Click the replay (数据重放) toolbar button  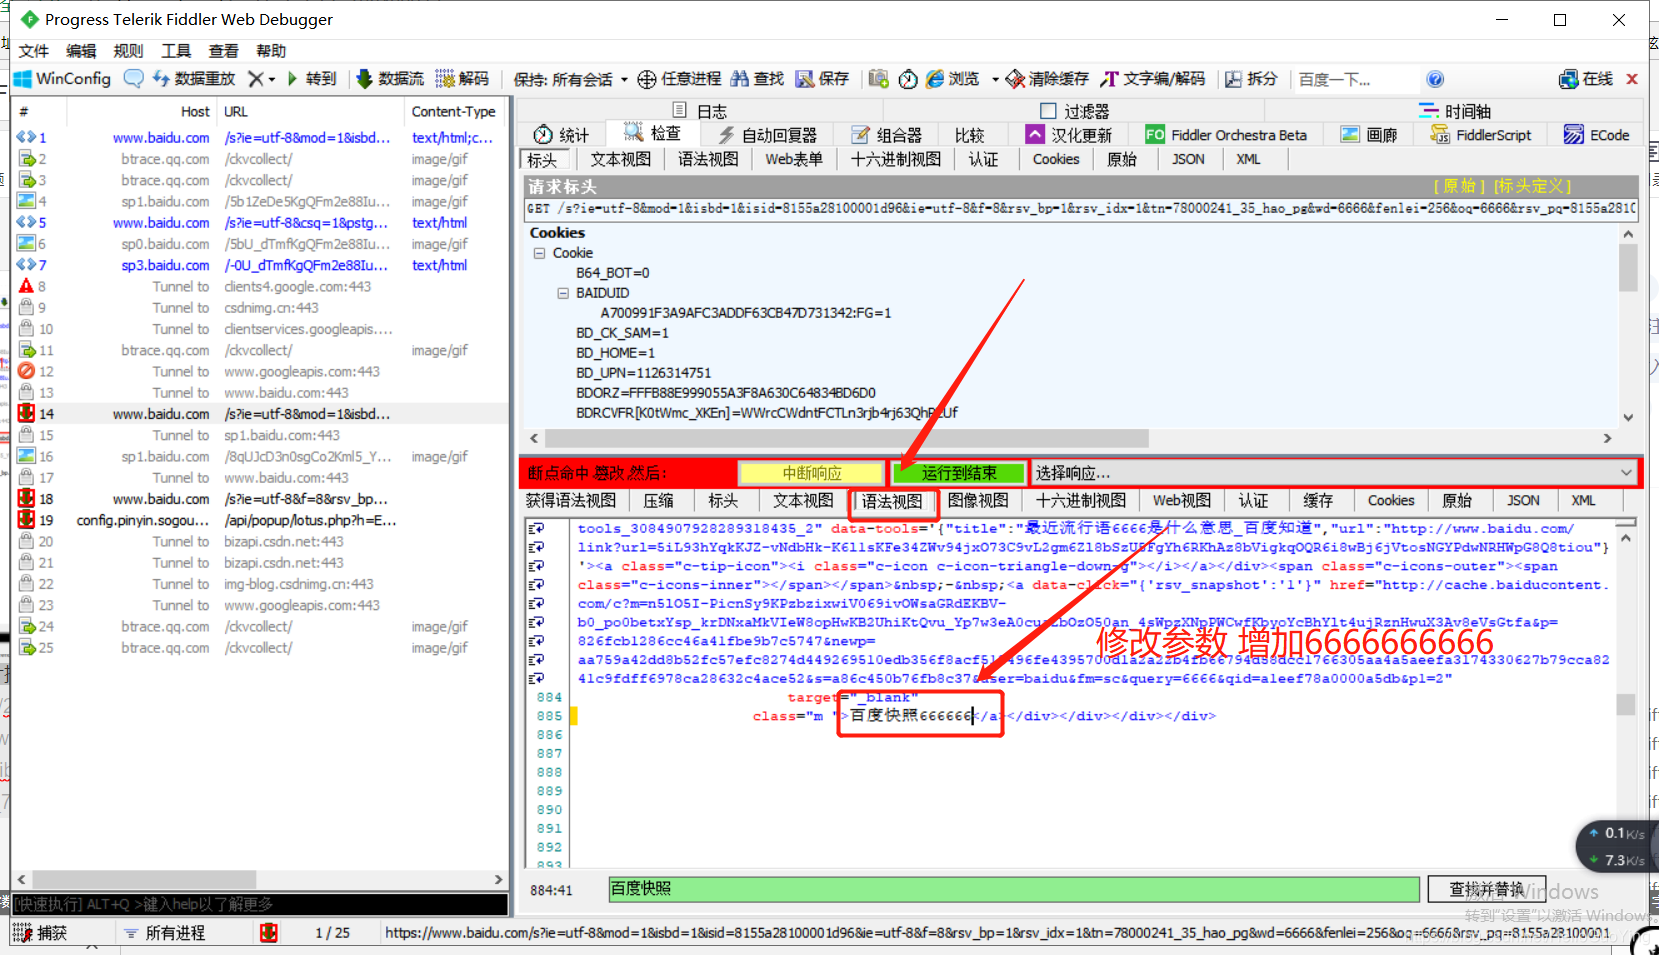click(194, 79)
